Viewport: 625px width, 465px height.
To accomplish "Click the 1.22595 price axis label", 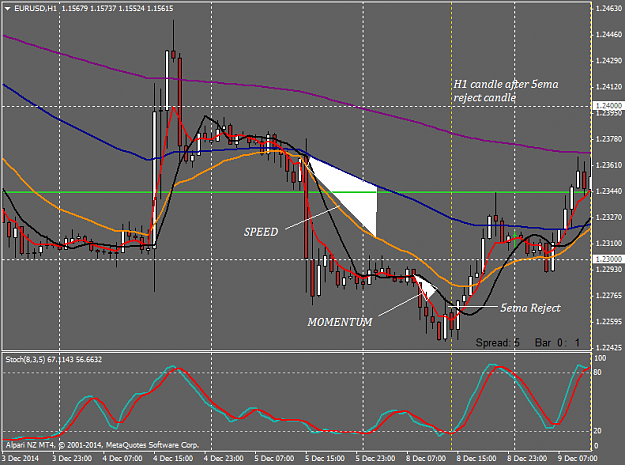I will pos(608,322).
